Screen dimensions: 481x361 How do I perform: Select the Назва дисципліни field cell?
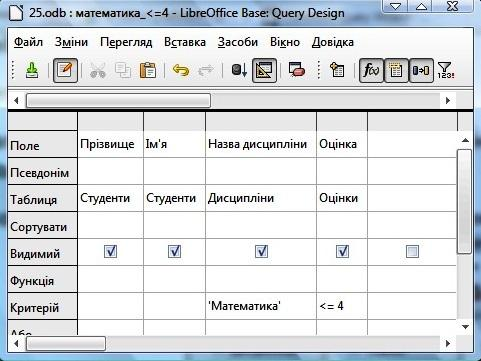click(261, 144)
